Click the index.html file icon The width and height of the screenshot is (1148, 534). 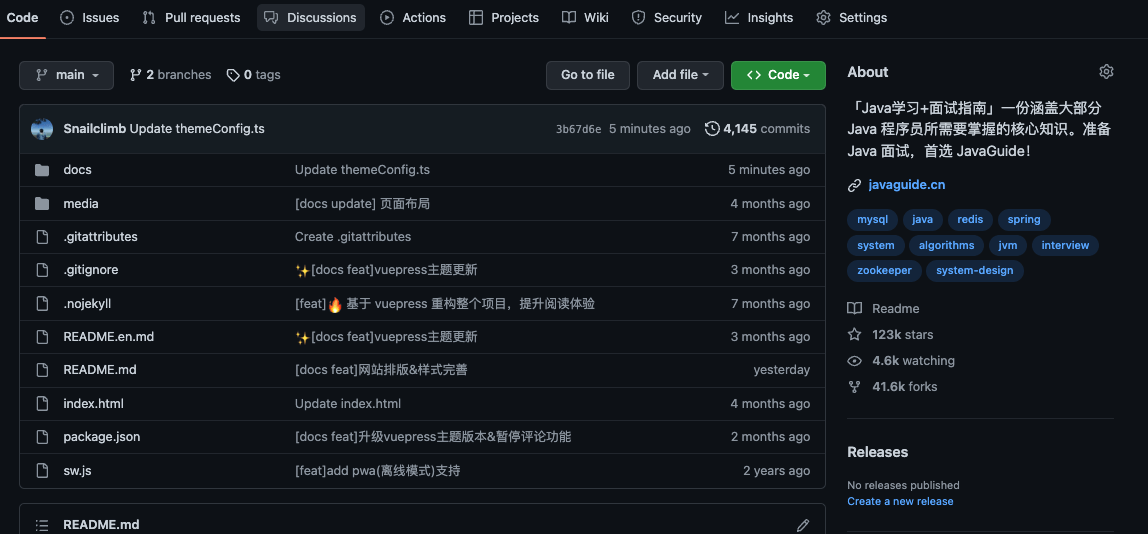pyautogui.click(x=42, y=404)
